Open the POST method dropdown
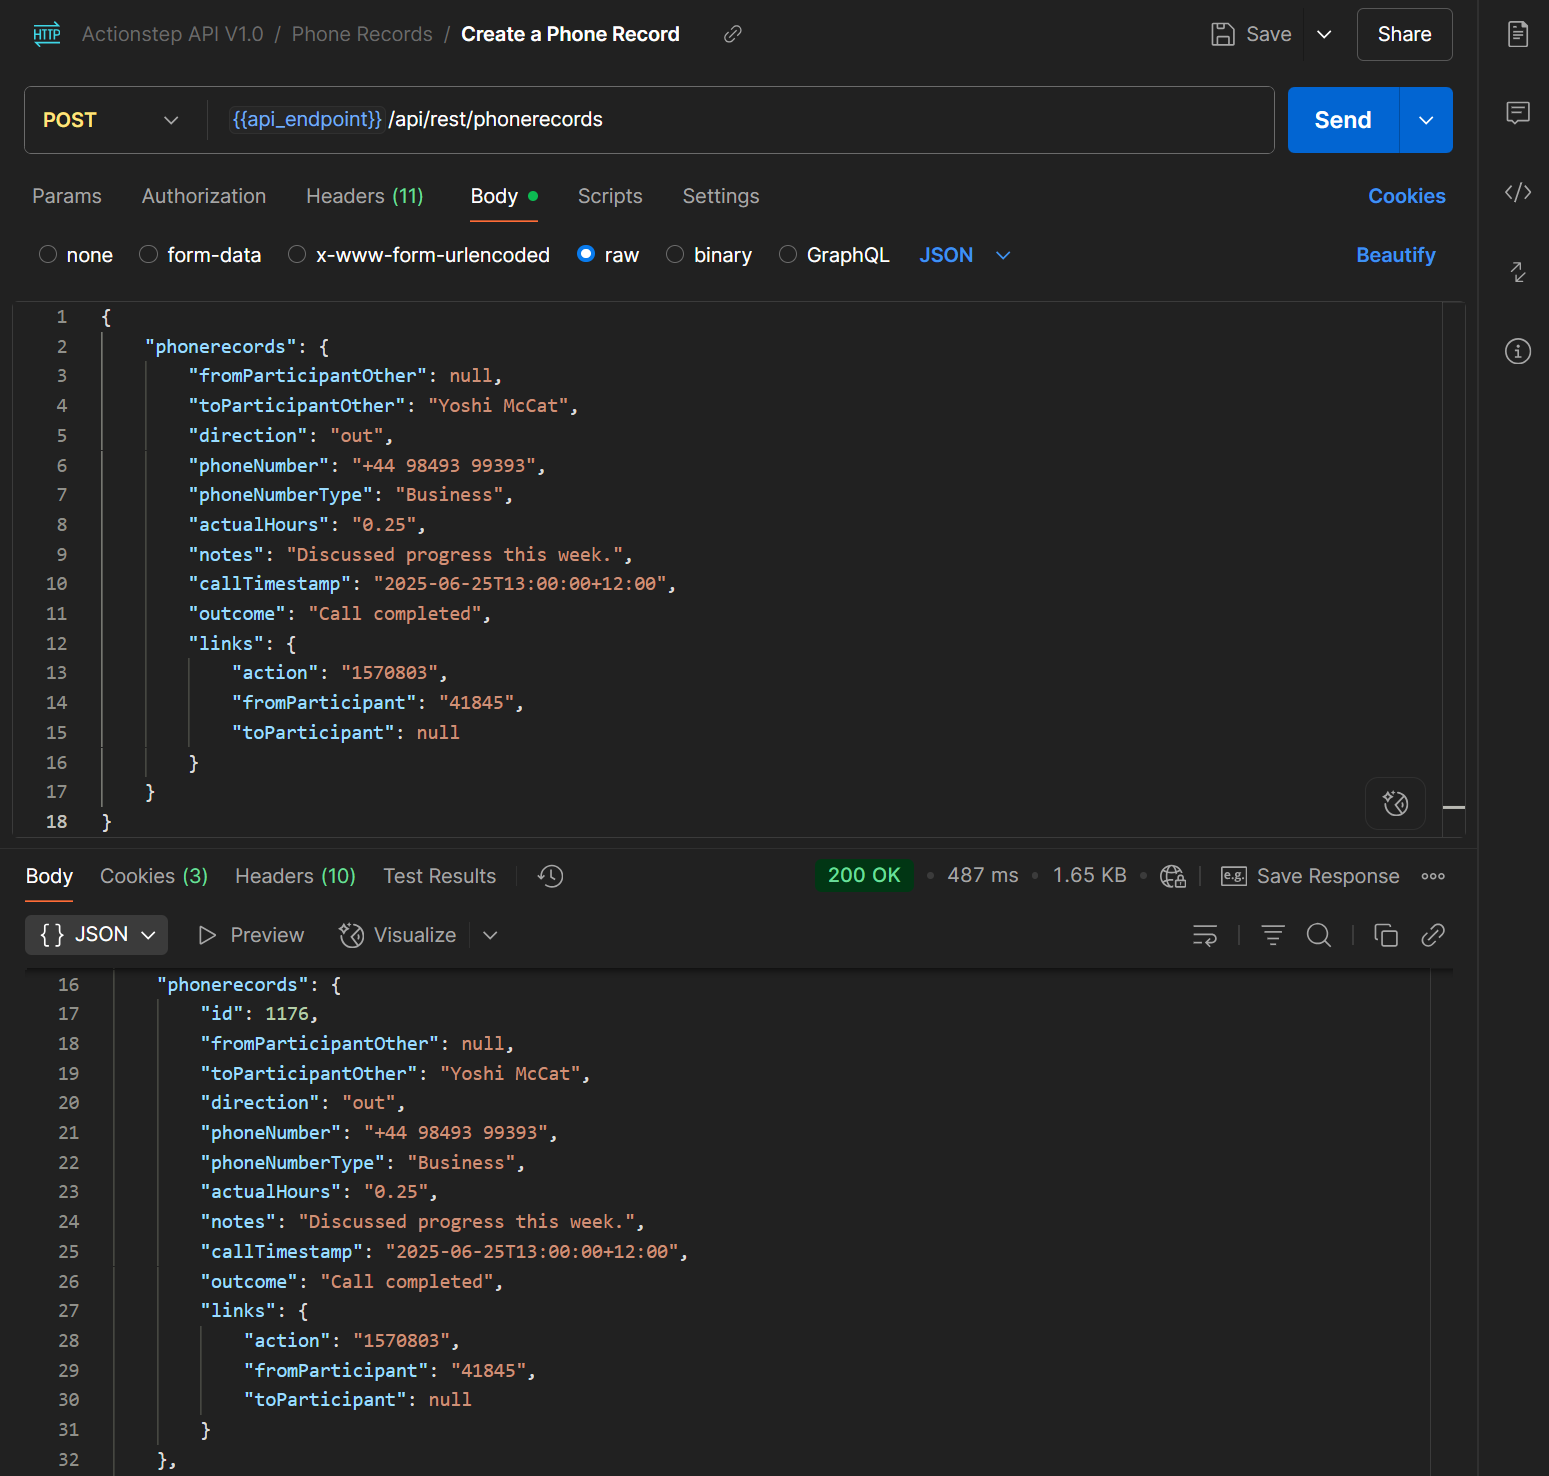1549x1476 pixels. (x=111, y=120)
